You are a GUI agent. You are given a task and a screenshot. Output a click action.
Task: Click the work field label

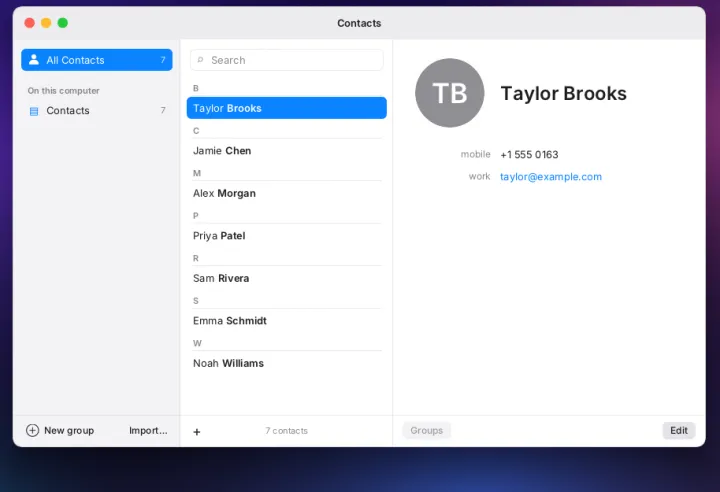479,176
